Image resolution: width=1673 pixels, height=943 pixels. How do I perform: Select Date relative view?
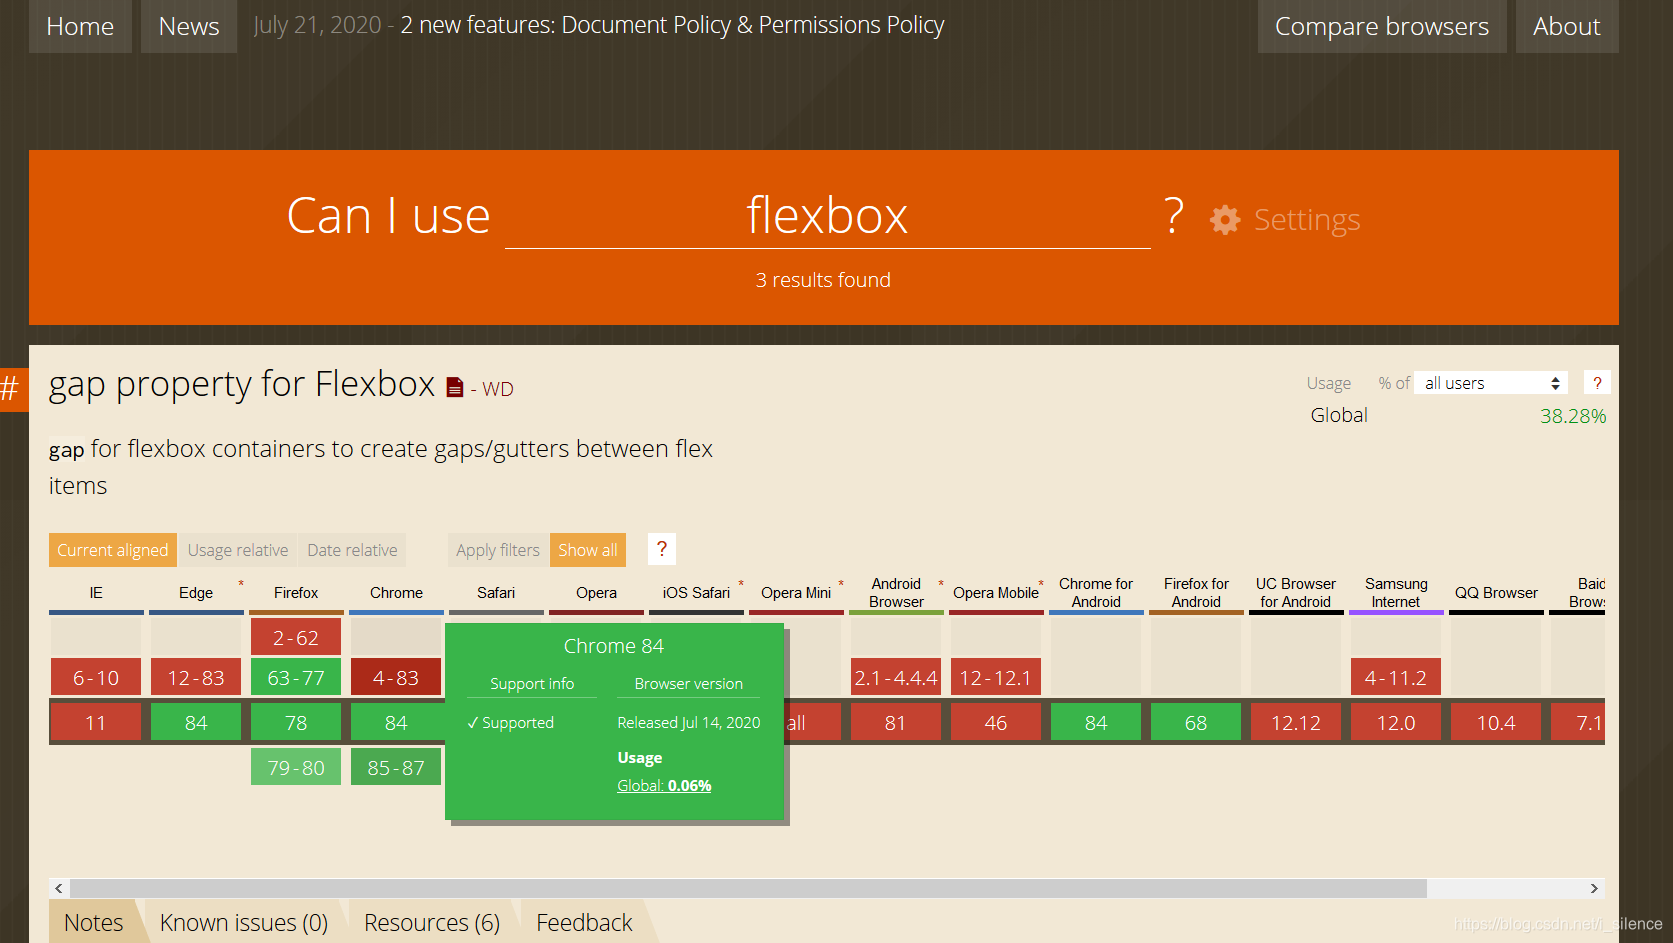(x=352, y=550)
